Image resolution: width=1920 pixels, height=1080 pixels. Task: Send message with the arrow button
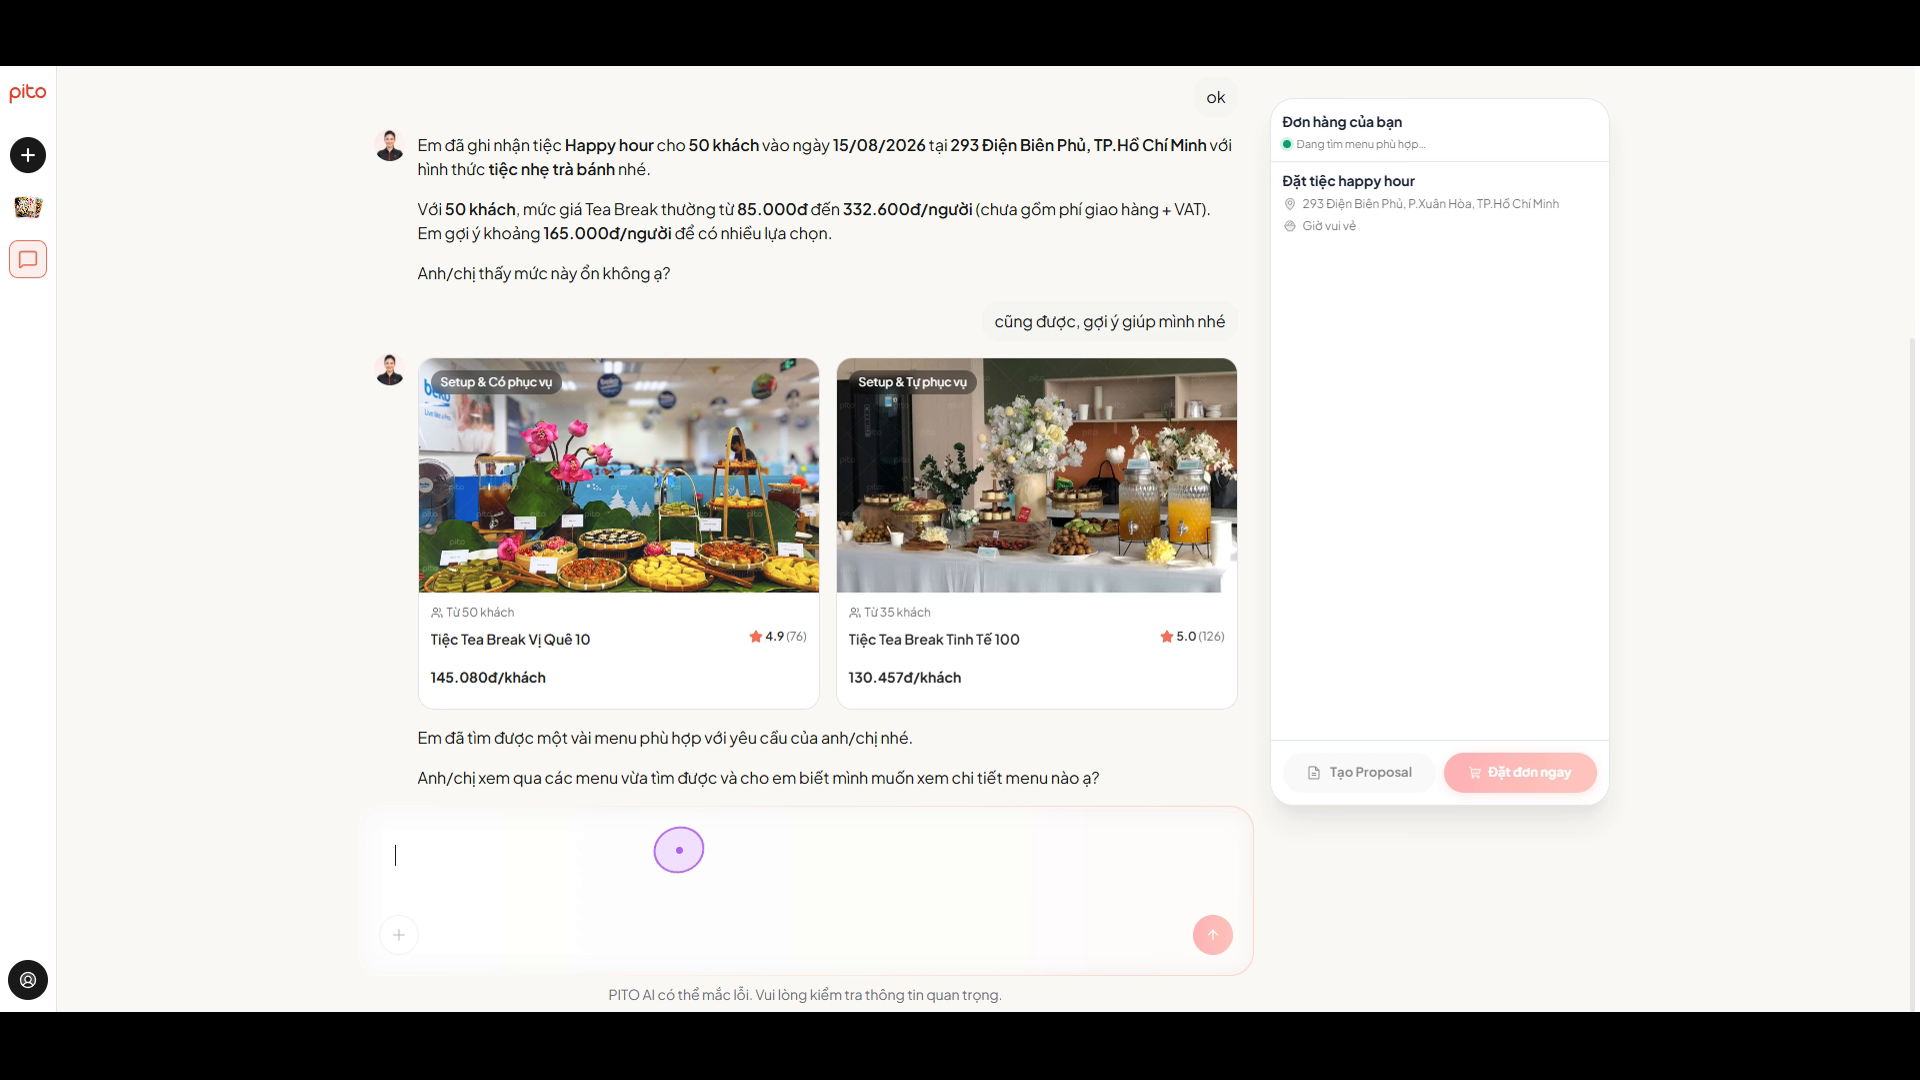point(1212,935)
